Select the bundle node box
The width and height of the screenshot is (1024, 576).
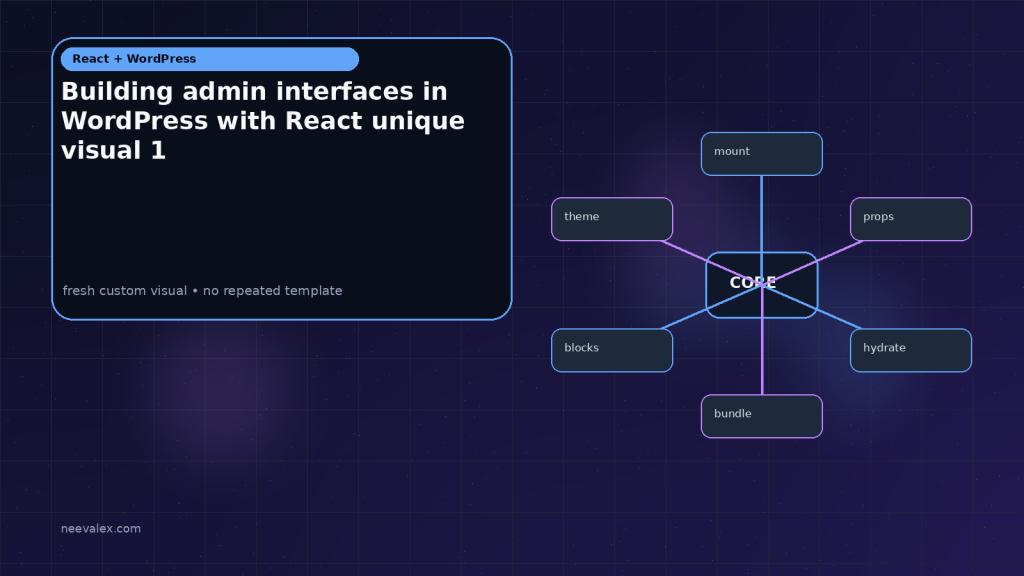761,416
